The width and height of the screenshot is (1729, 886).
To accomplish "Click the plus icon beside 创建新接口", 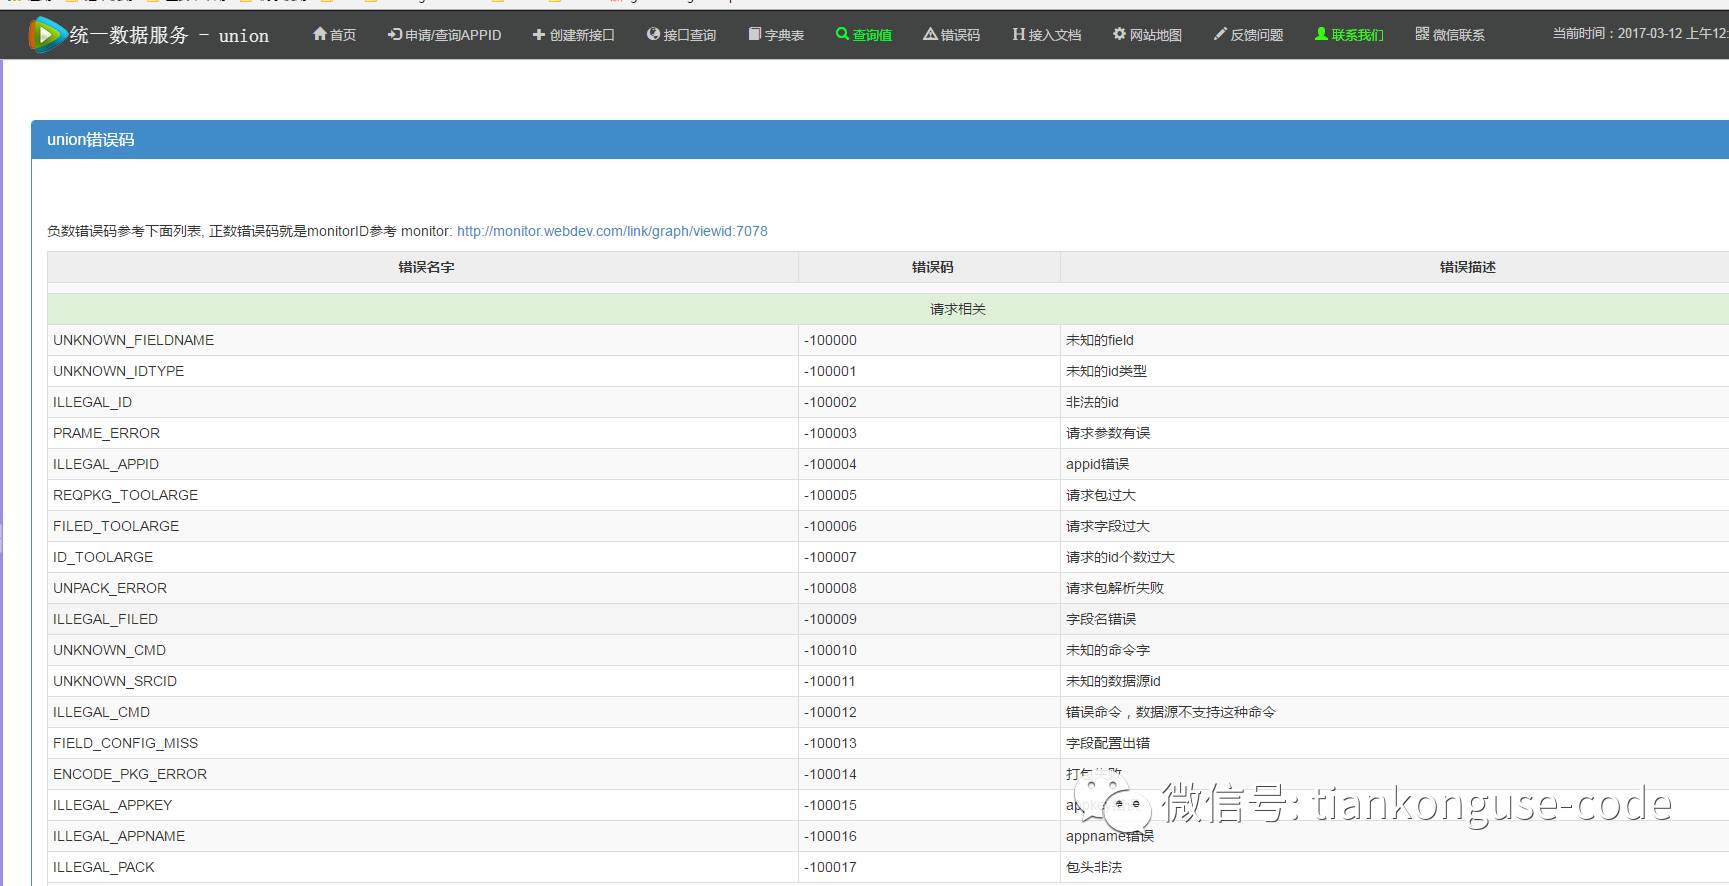I will [539, 34].
